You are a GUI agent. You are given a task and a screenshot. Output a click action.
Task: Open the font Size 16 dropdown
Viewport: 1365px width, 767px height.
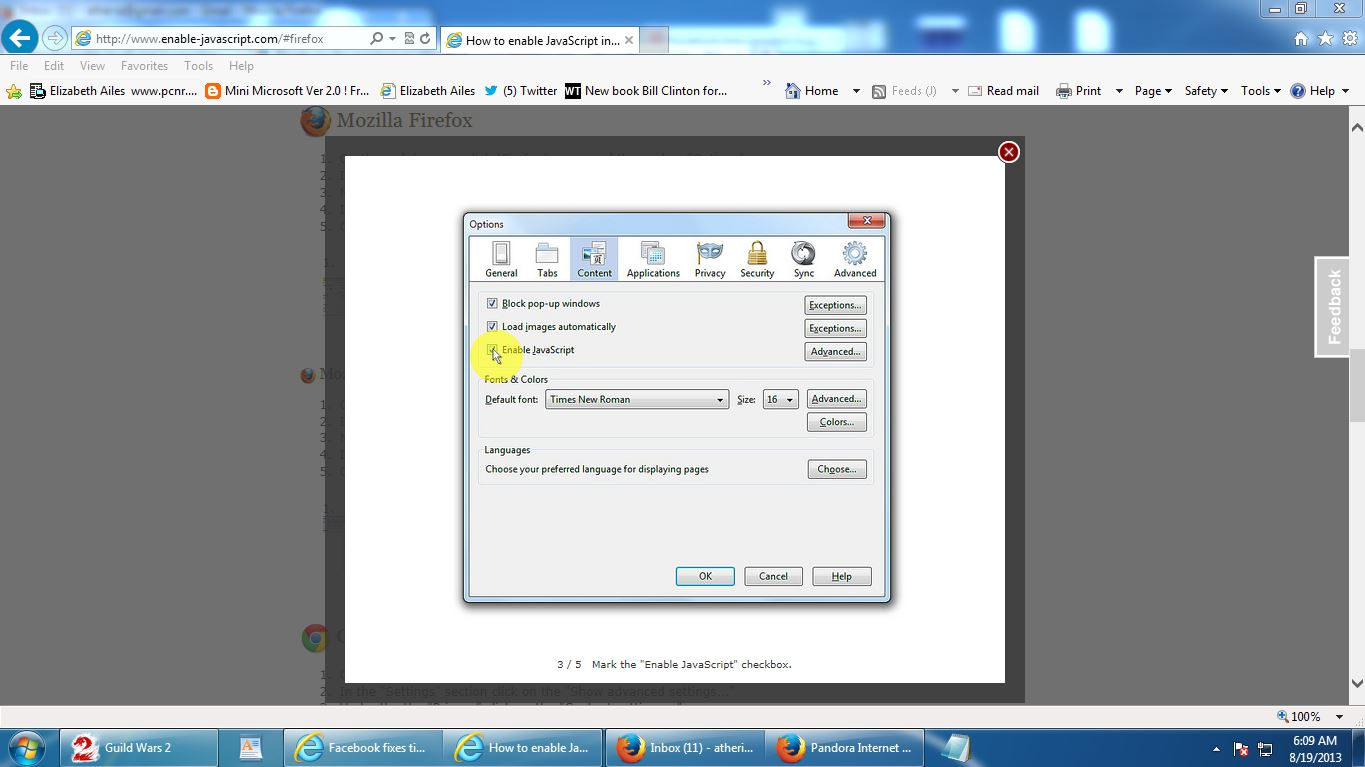(x=780, y=399)
